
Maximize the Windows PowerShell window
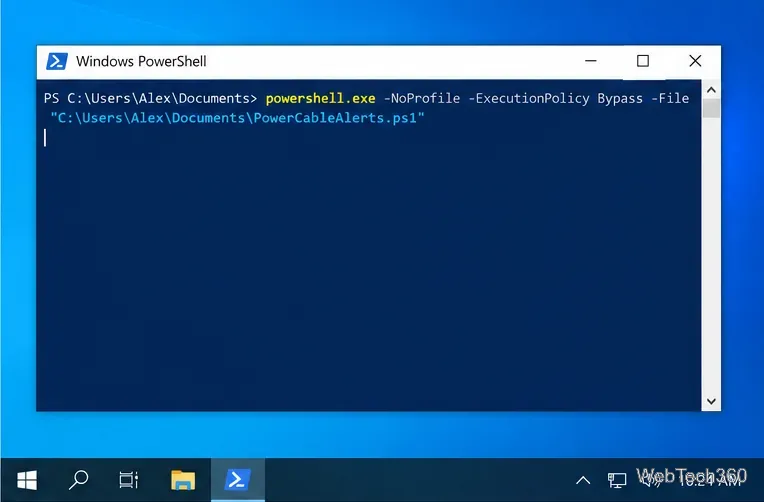tap(643, 61)
